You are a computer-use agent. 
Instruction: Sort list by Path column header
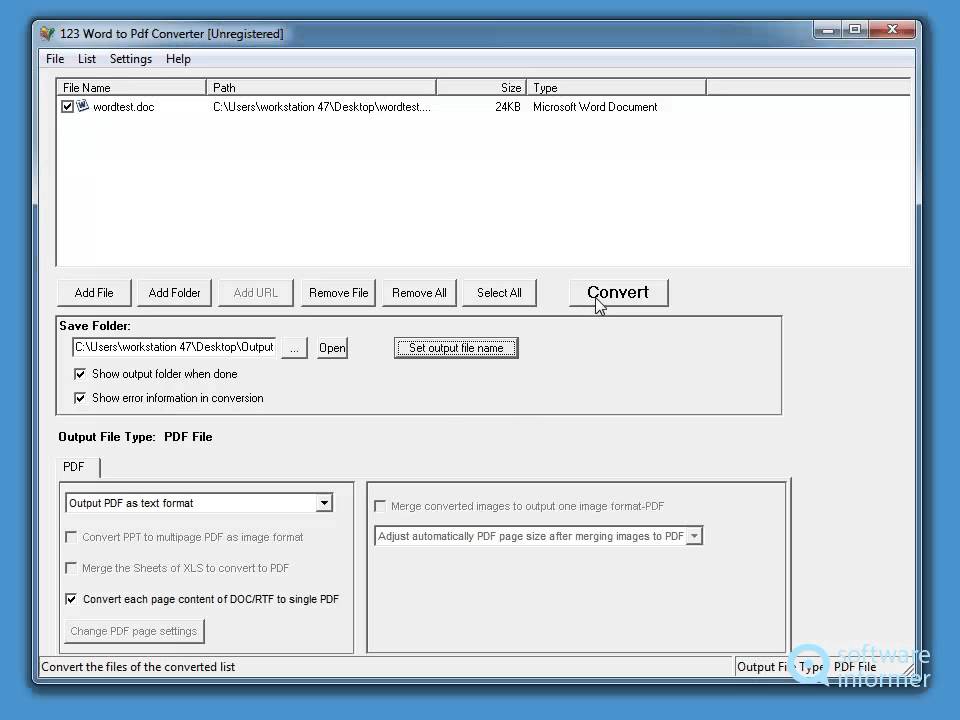click(321, 88)
